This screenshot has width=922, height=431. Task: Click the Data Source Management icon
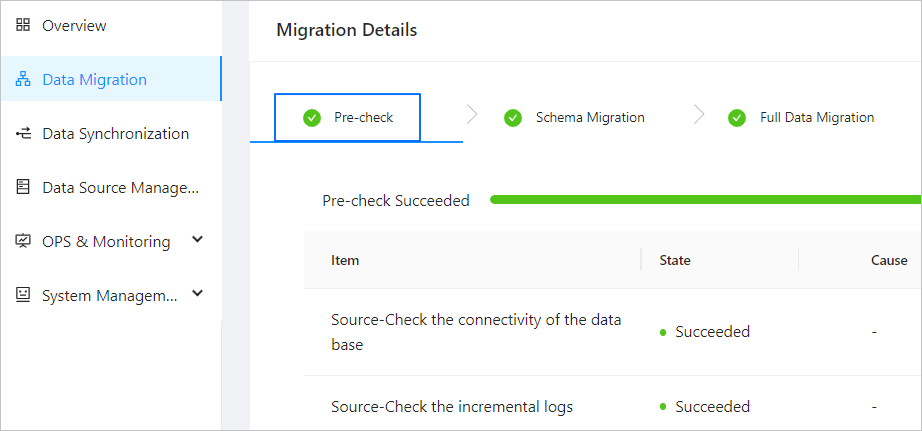[23, 187]
